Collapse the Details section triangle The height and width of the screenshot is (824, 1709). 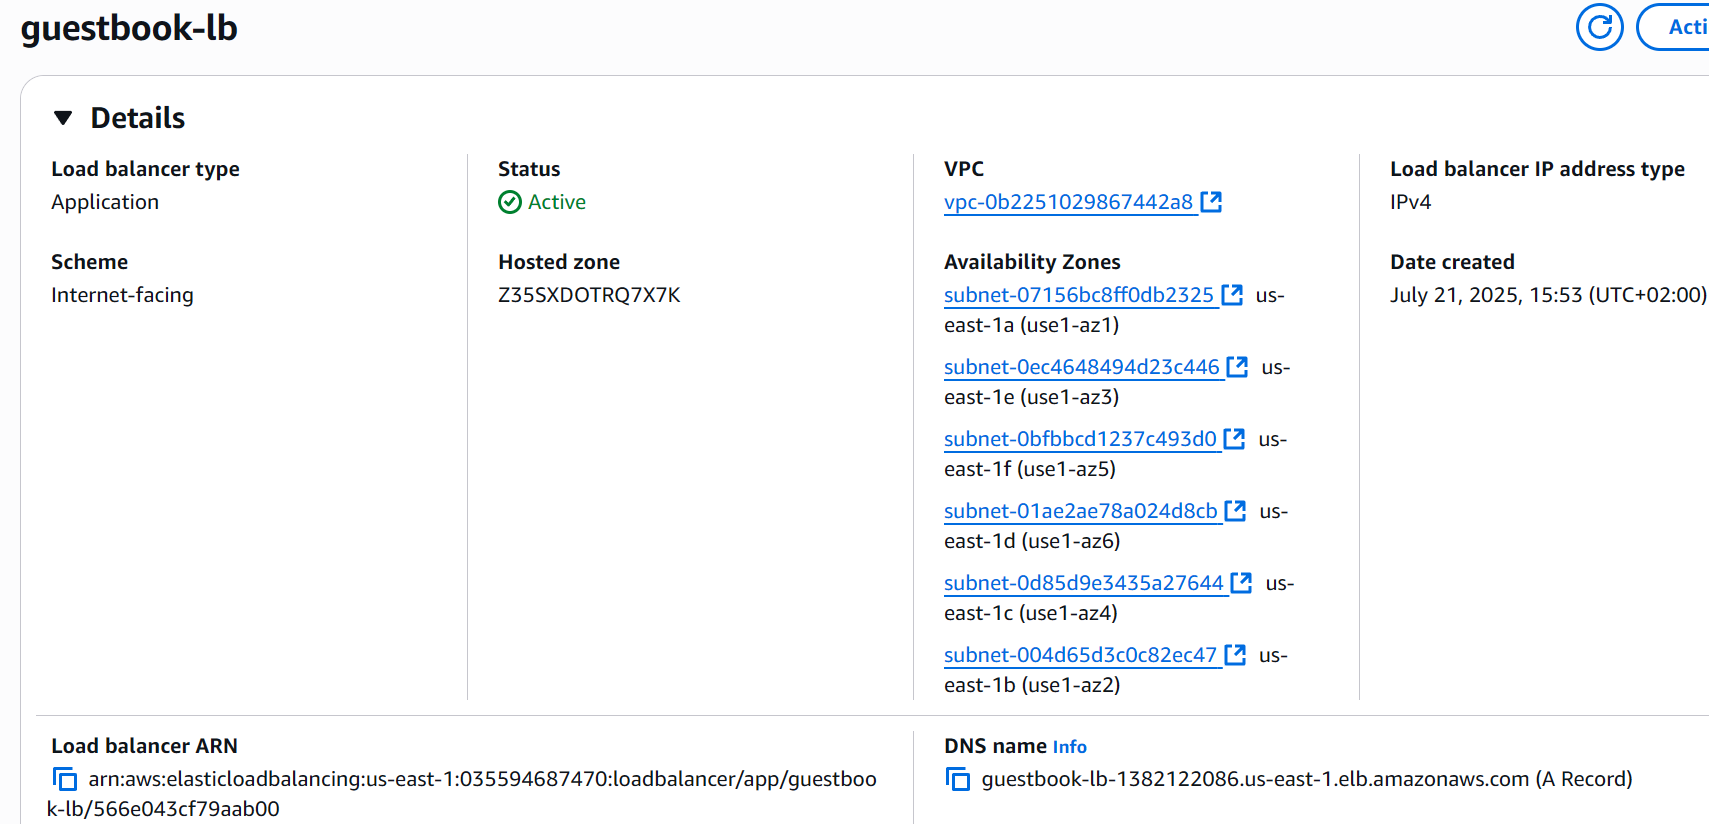pyautogui.click(x=63, y=118)
